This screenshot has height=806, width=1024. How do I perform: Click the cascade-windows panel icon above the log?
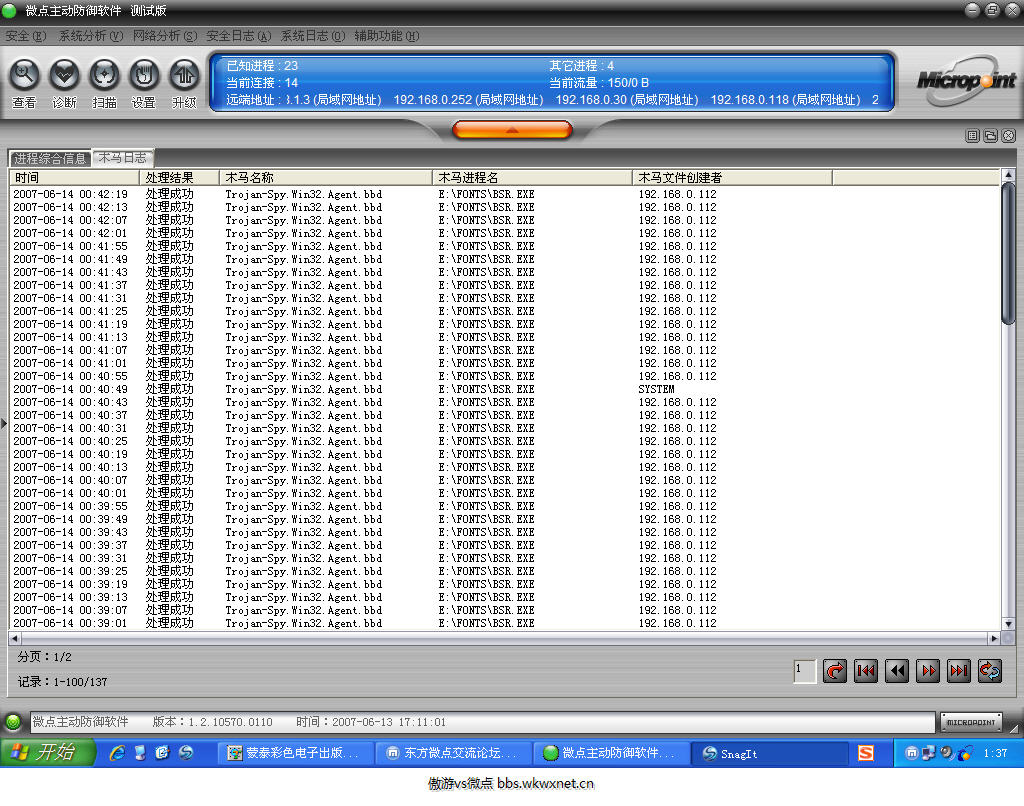991,135
